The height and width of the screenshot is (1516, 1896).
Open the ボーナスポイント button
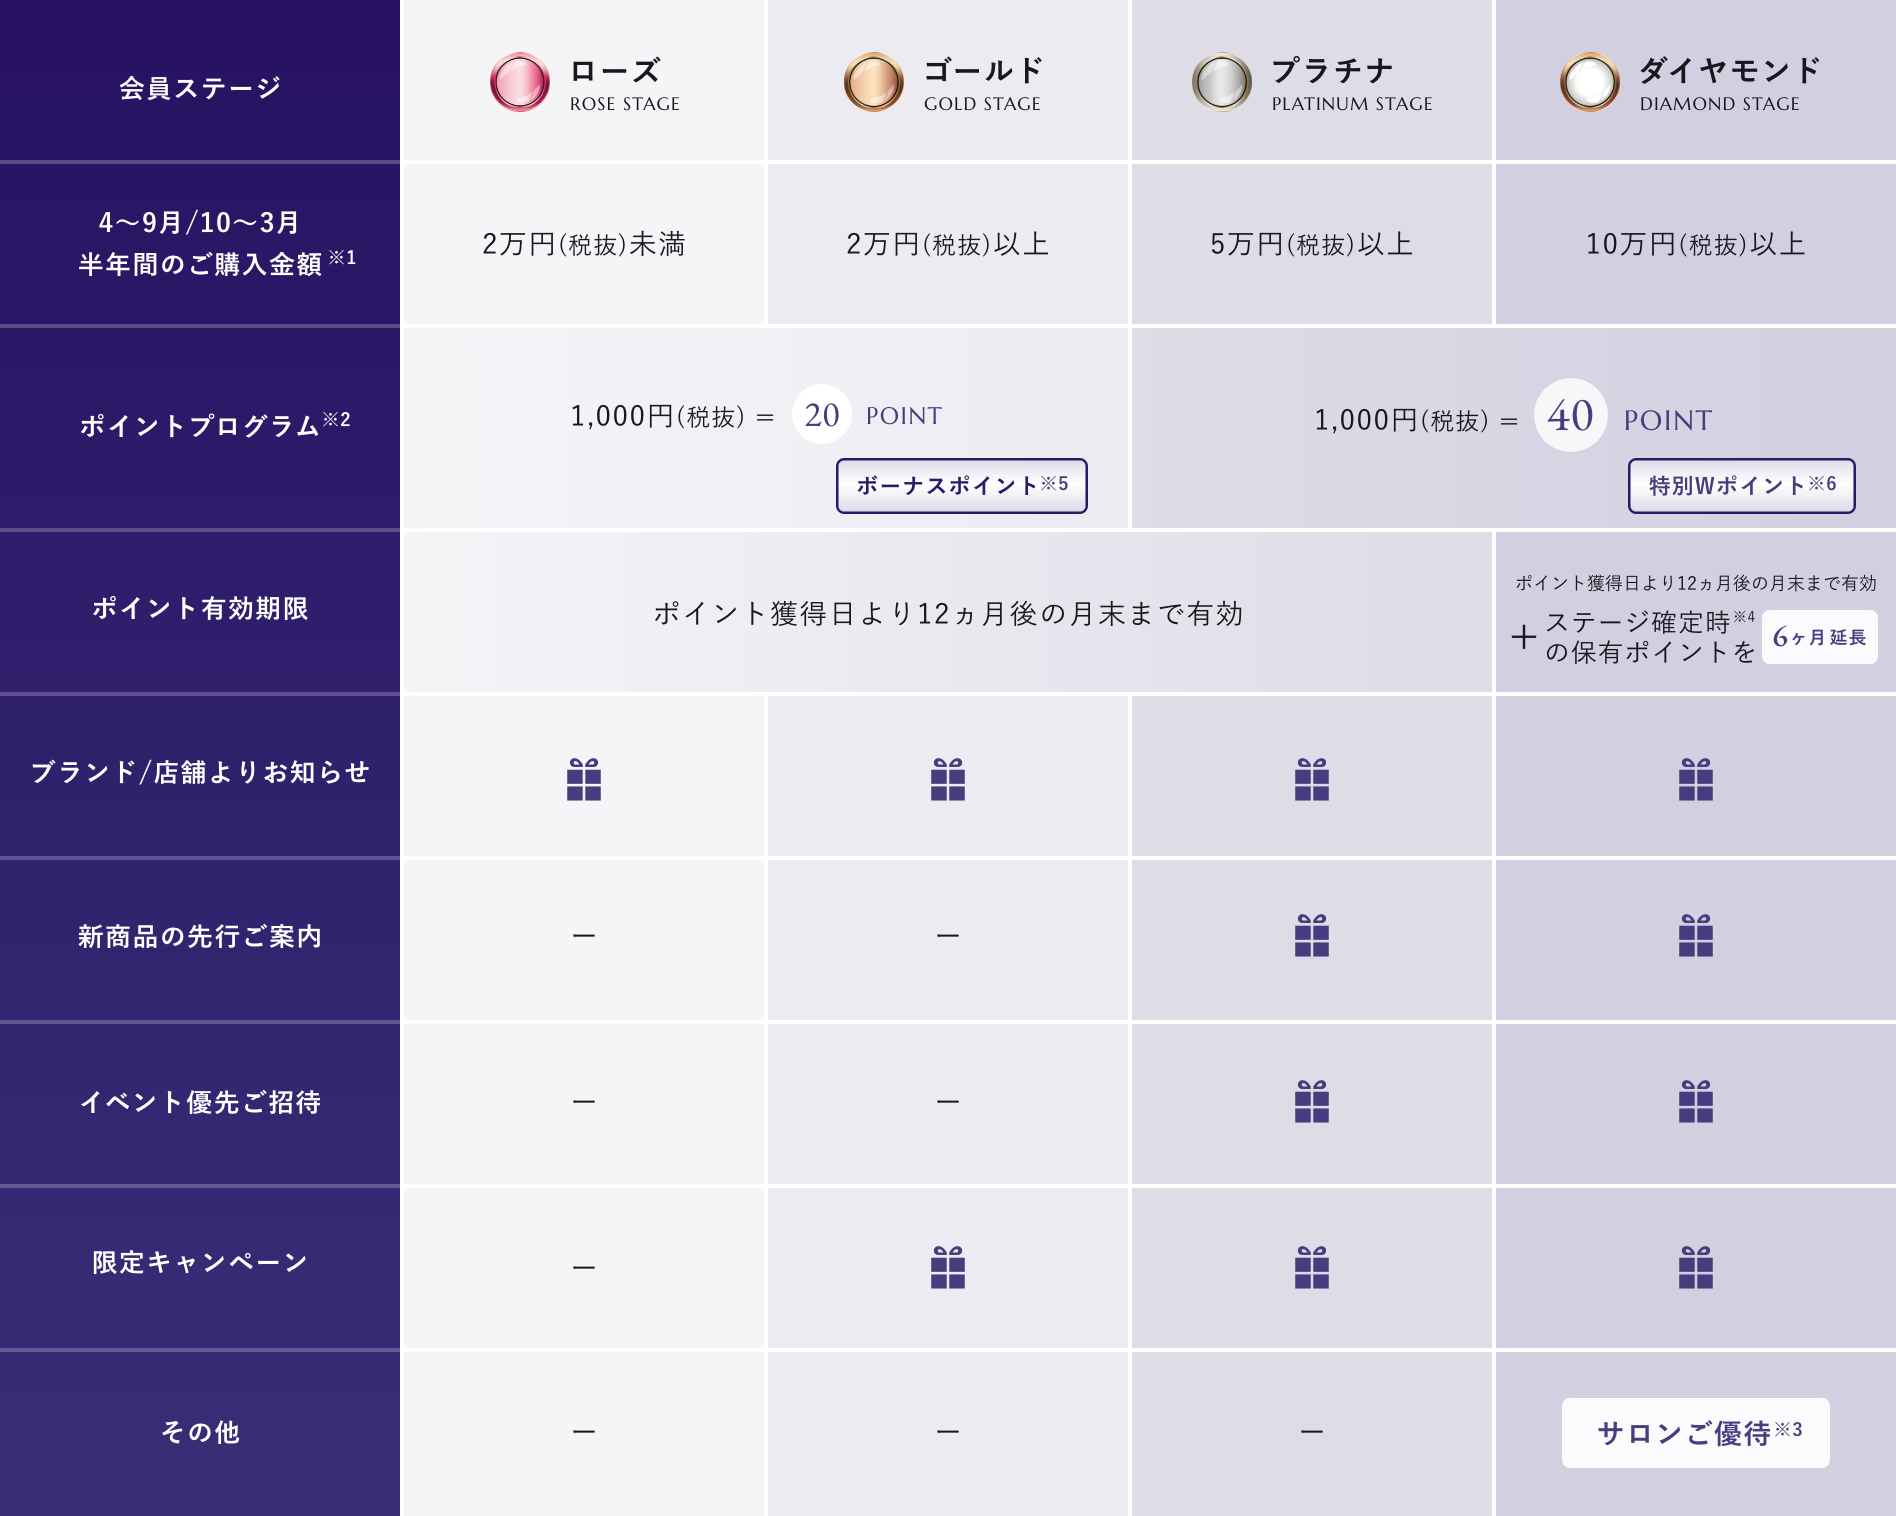tap(961, 486)
